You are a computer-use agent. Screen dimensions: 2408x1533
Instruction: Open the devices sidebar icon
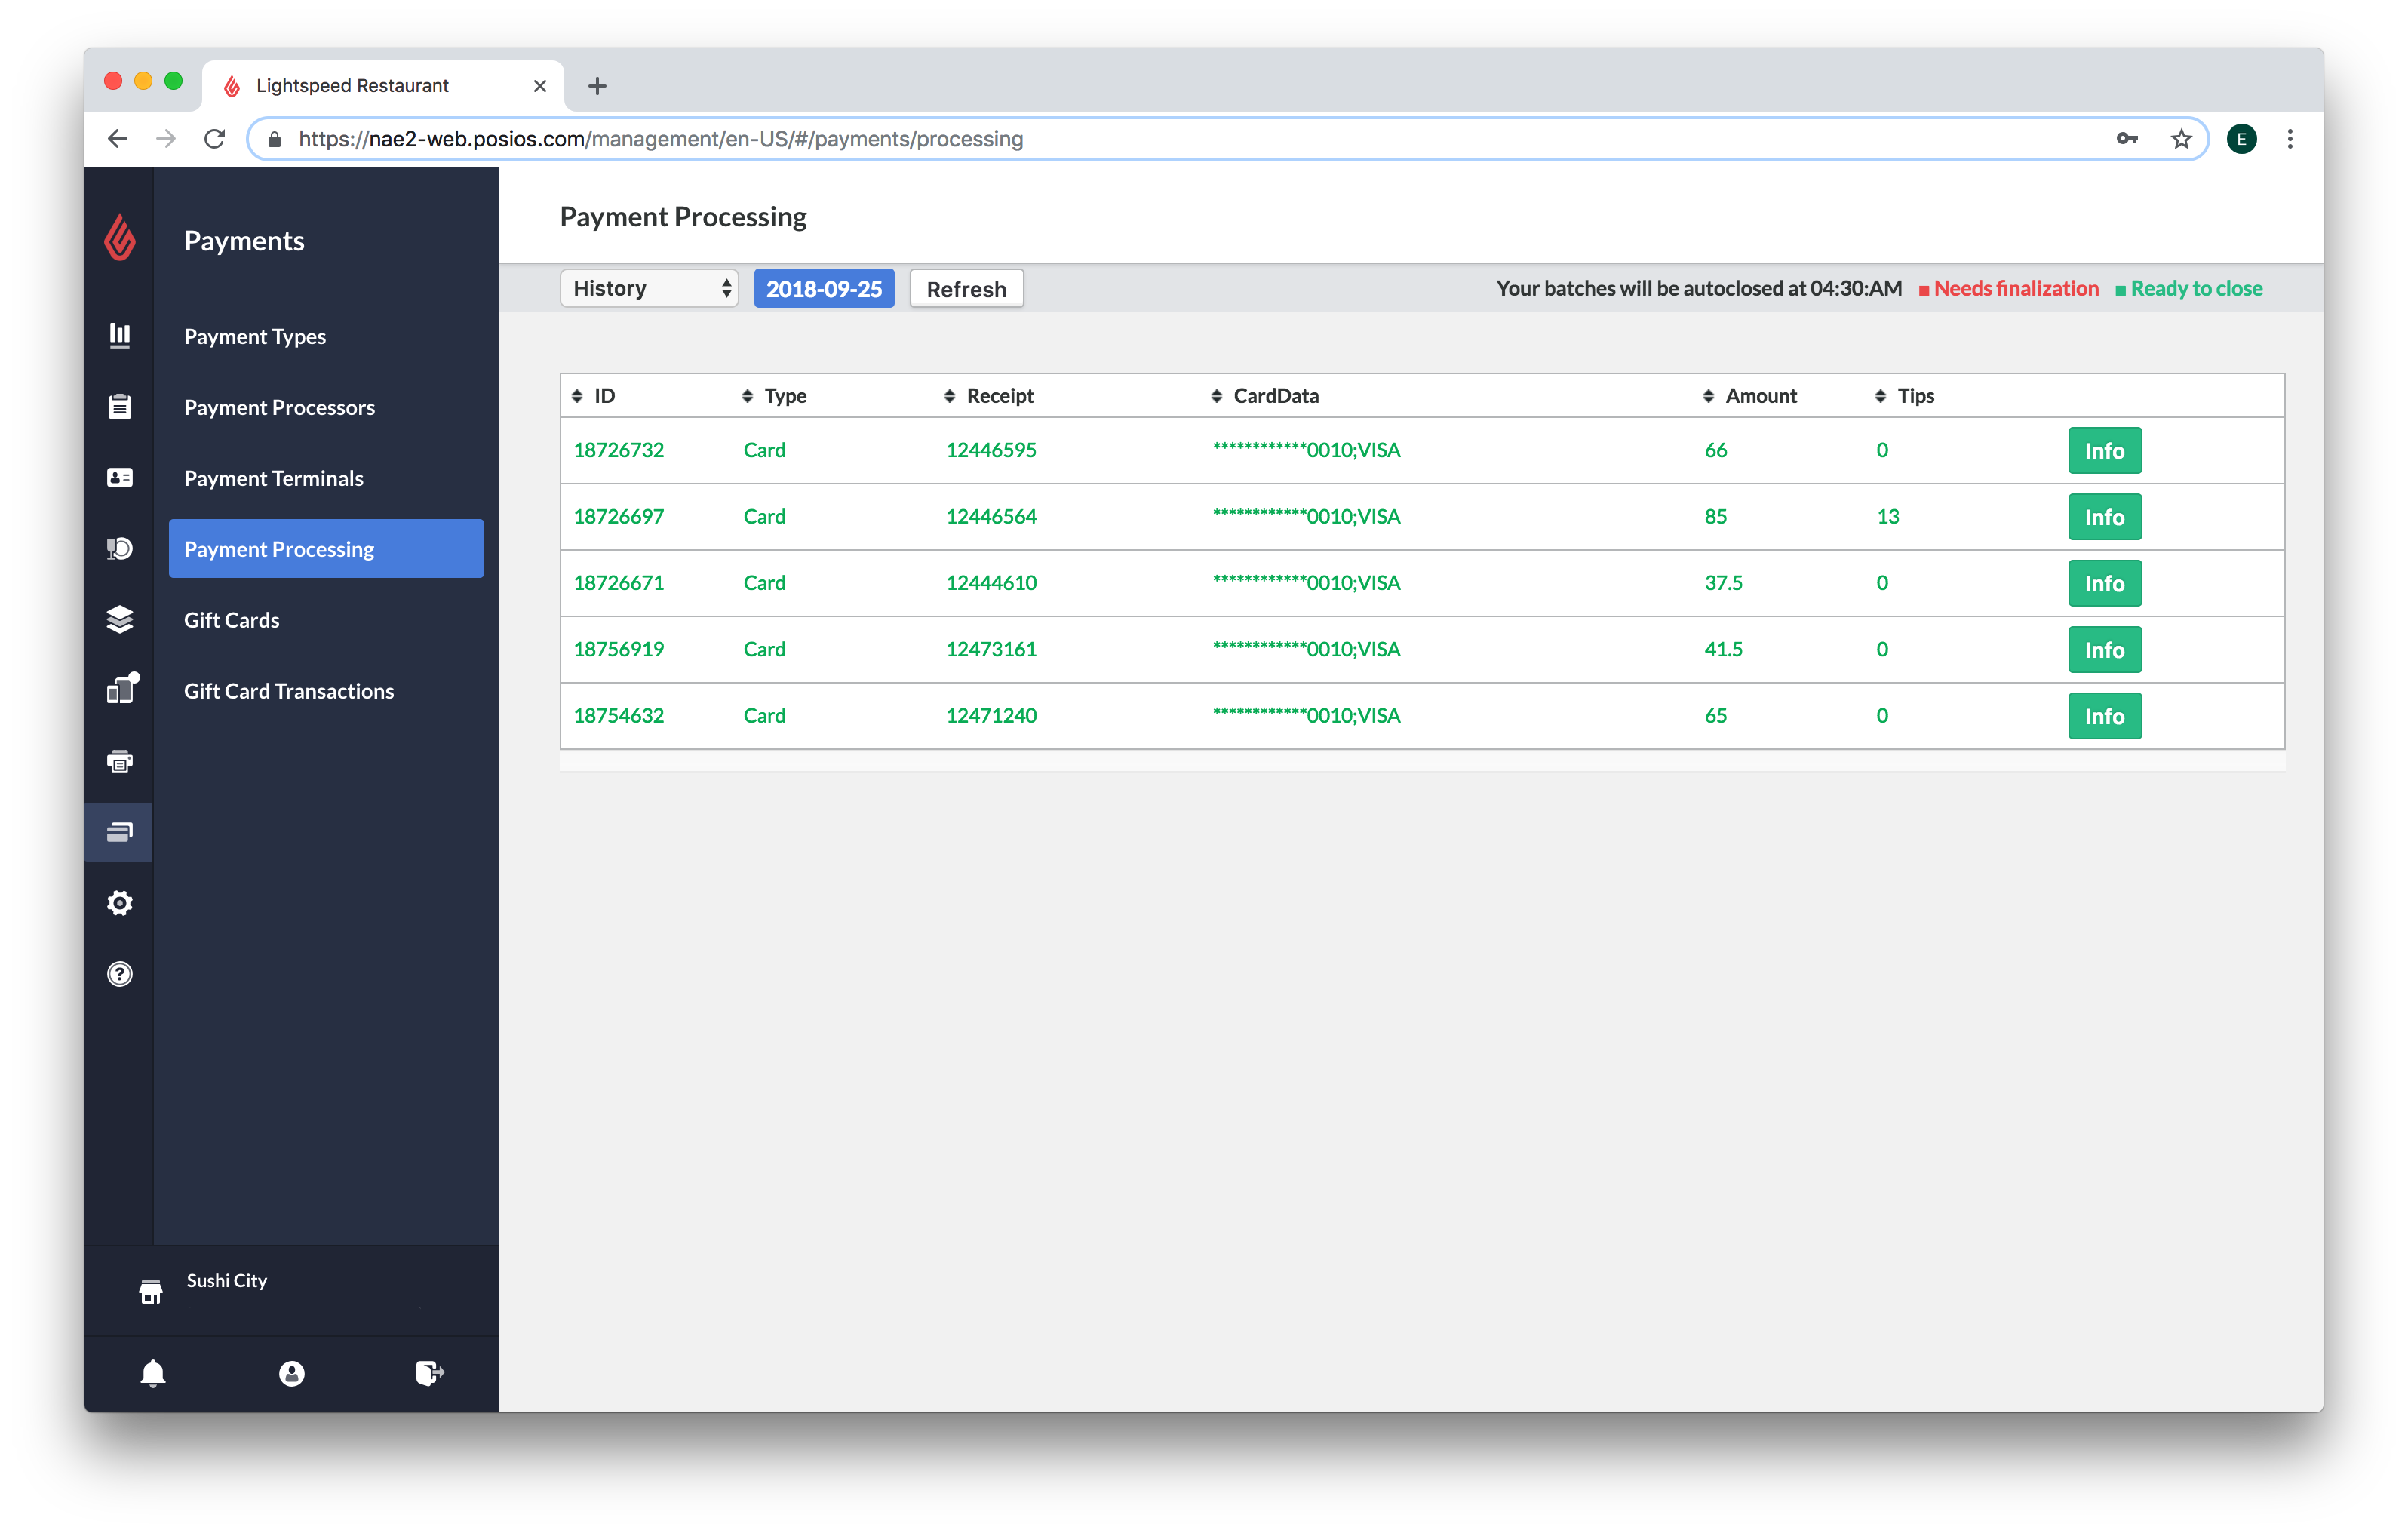(122, 688)
